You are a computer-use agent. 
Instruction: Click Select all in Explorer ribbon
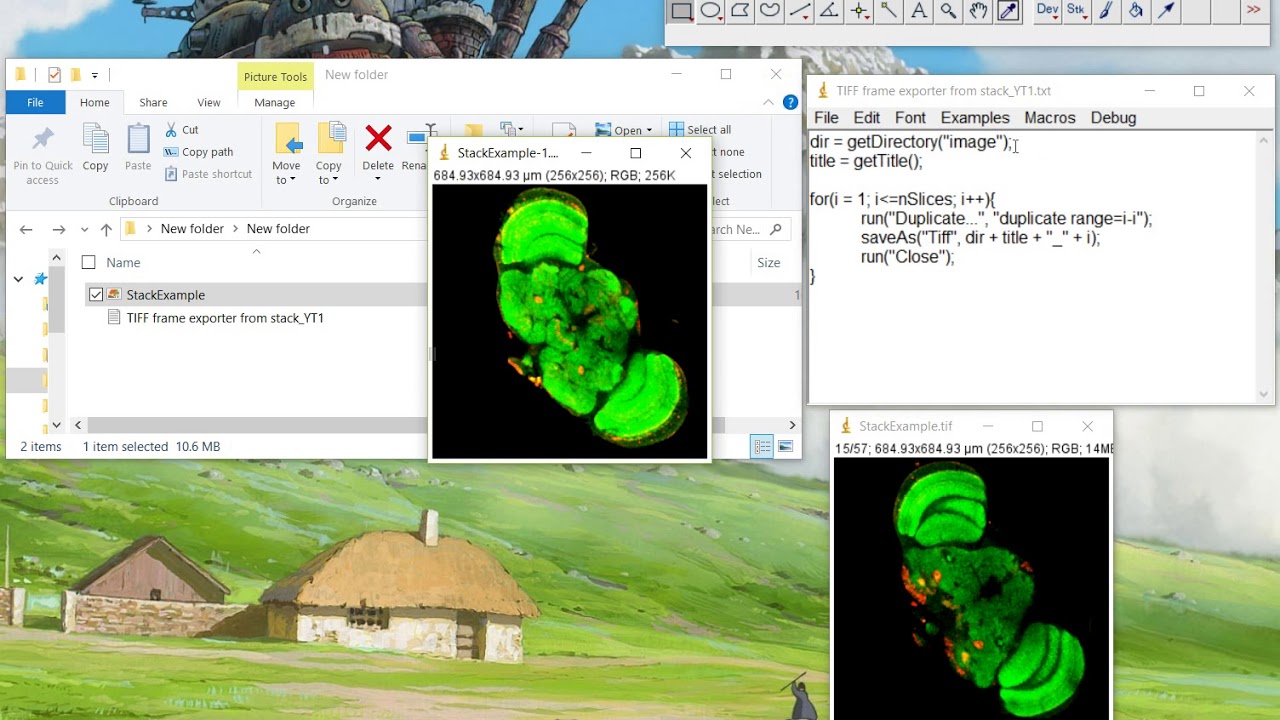[x=700, y=130]
